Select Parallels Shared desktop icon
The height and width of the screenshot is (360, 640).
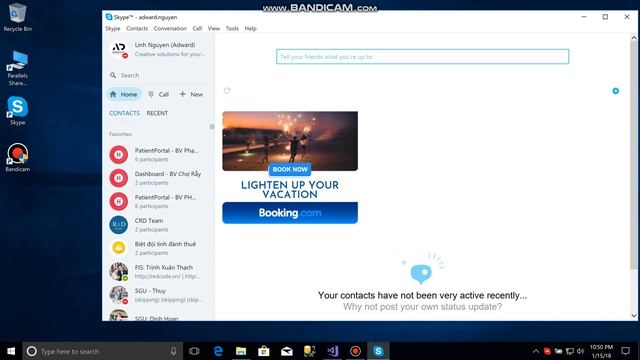(17, 68)
